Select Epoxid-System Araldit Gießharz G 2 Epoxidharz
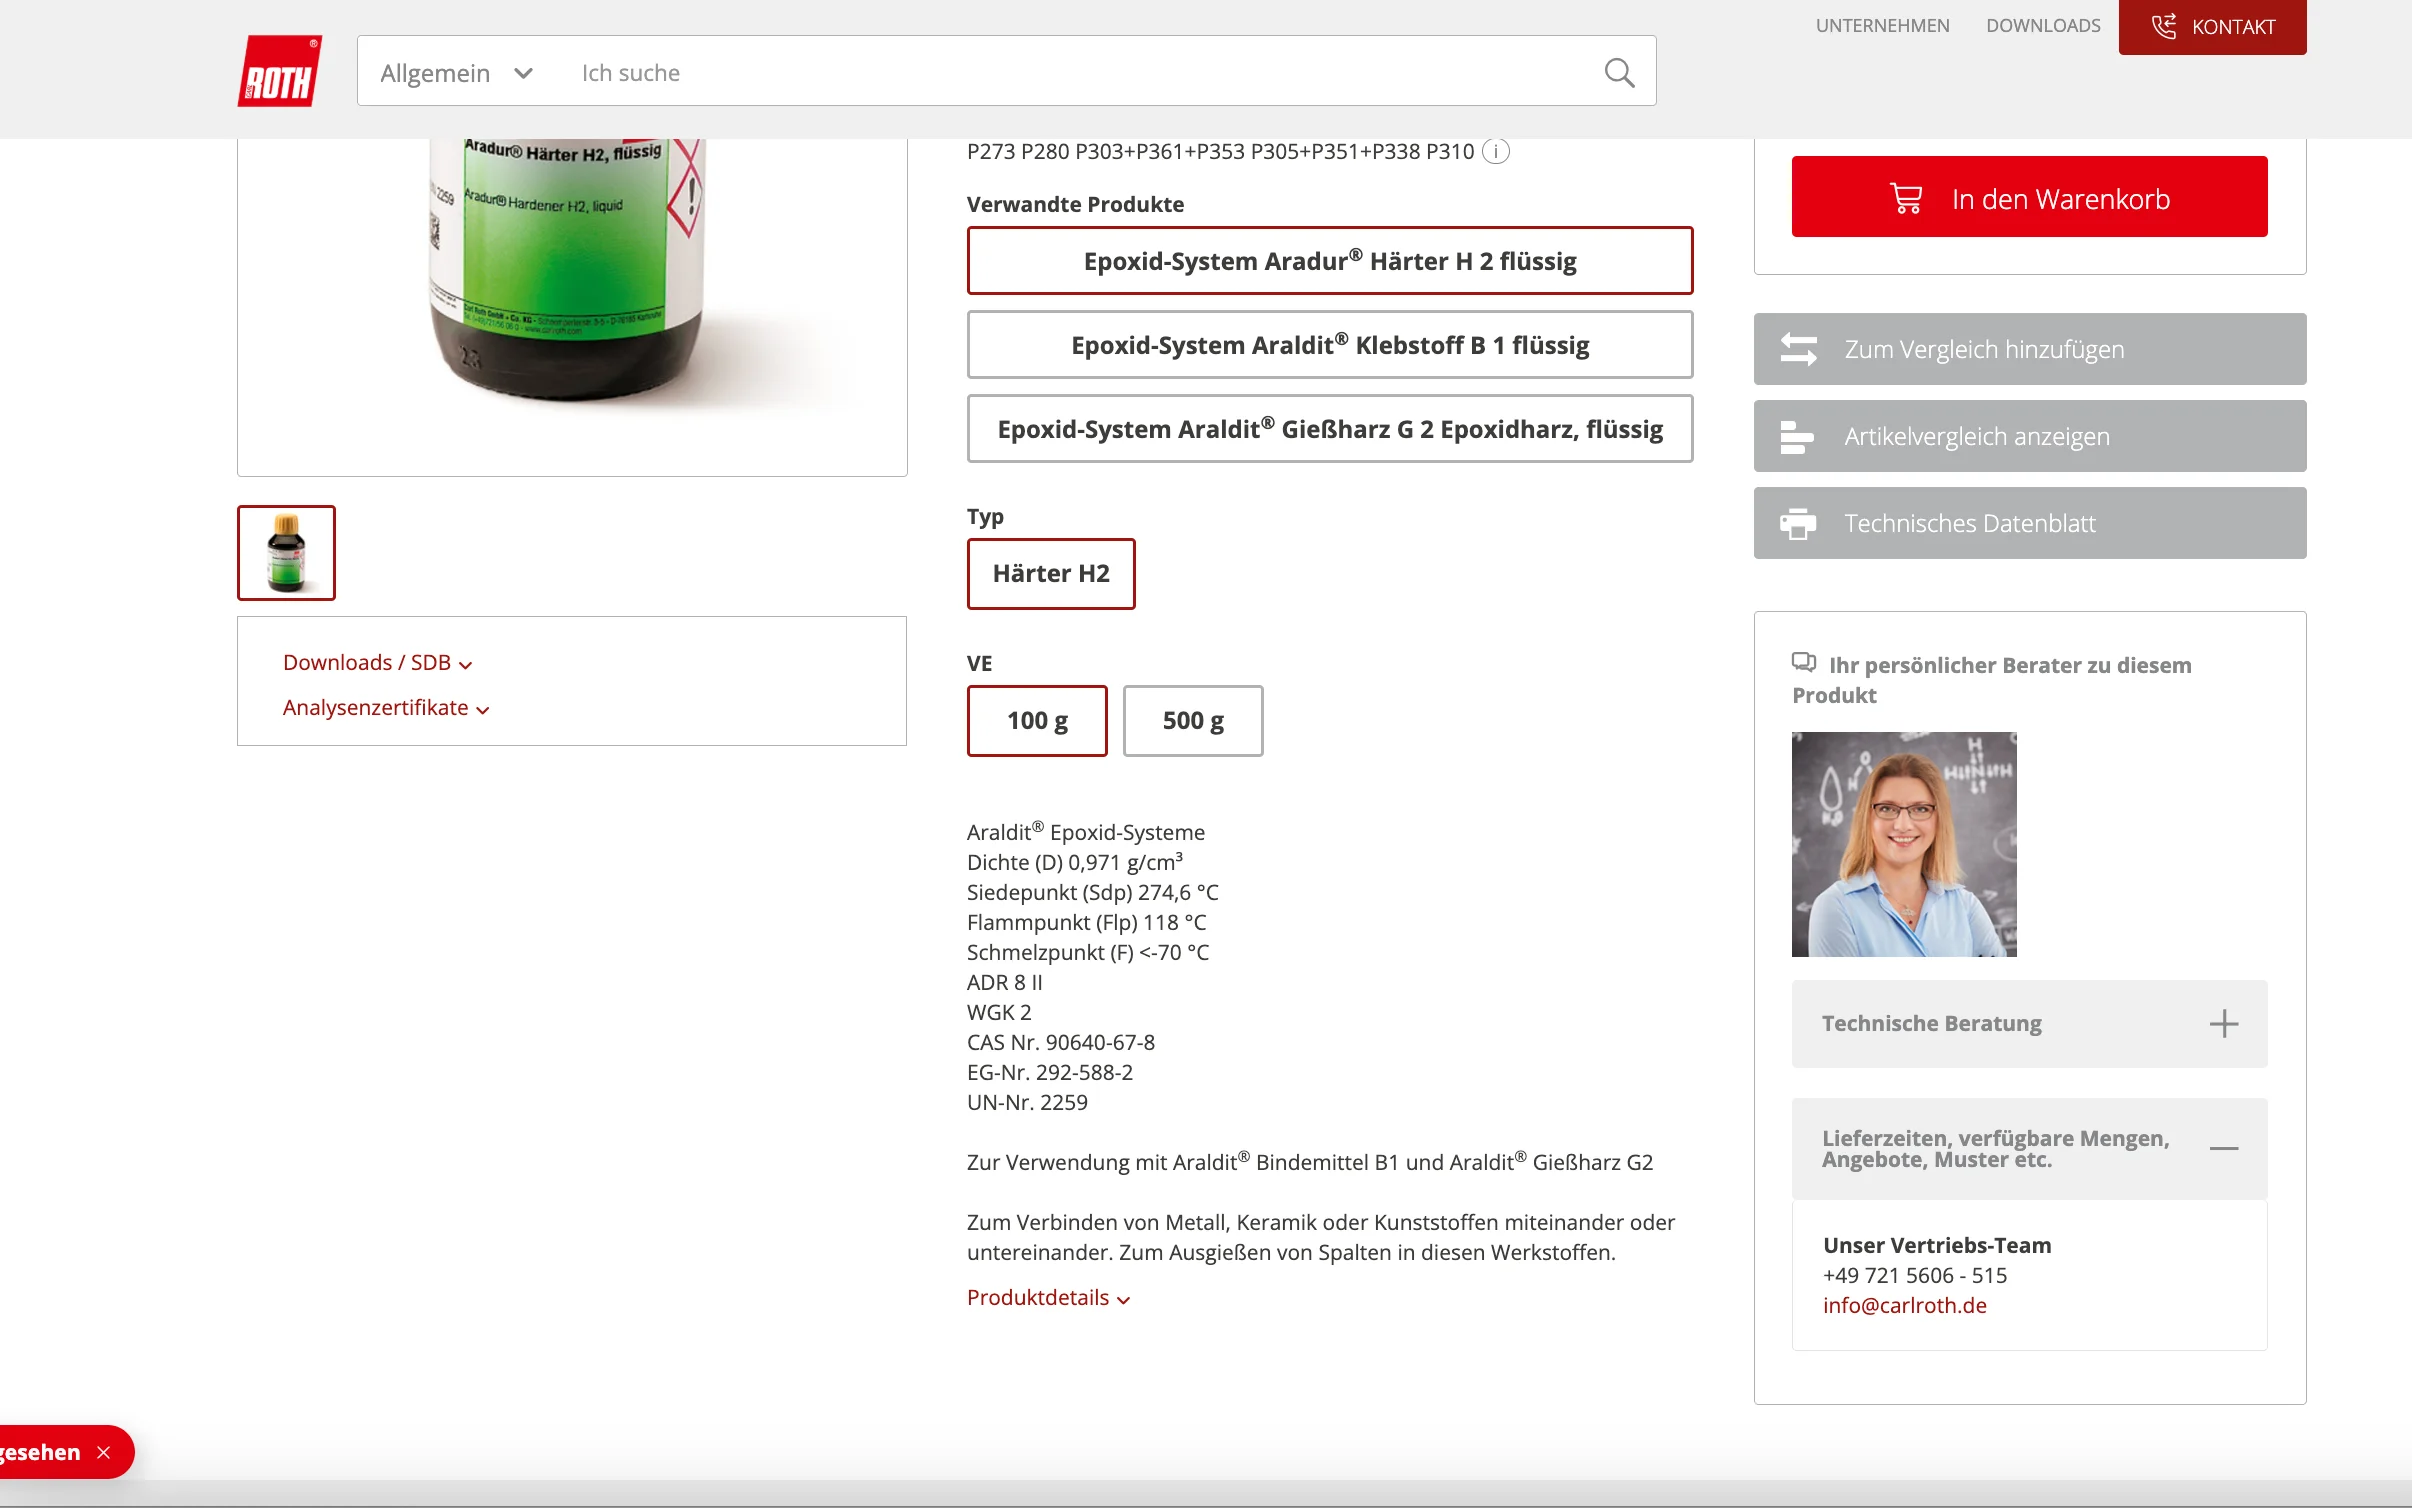The image size is (2412, 1508). pyautogui.click(x=1330, y=429)
